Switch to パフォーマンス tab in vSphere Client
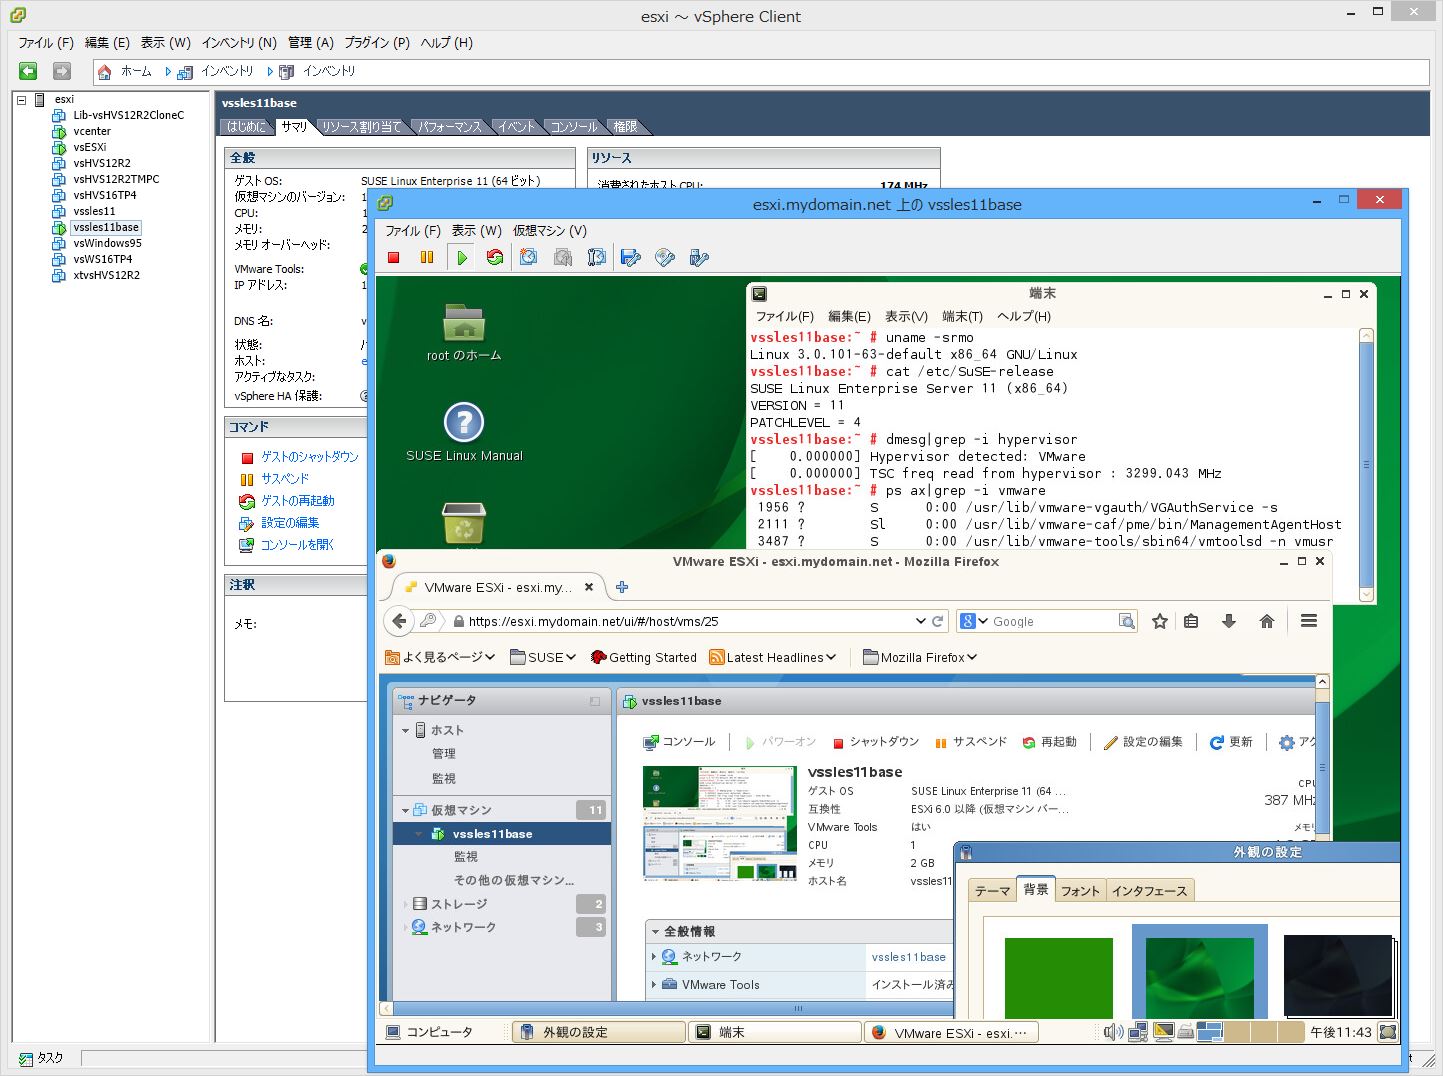This screenshot has height=1076, width=1443. point(450,127)
